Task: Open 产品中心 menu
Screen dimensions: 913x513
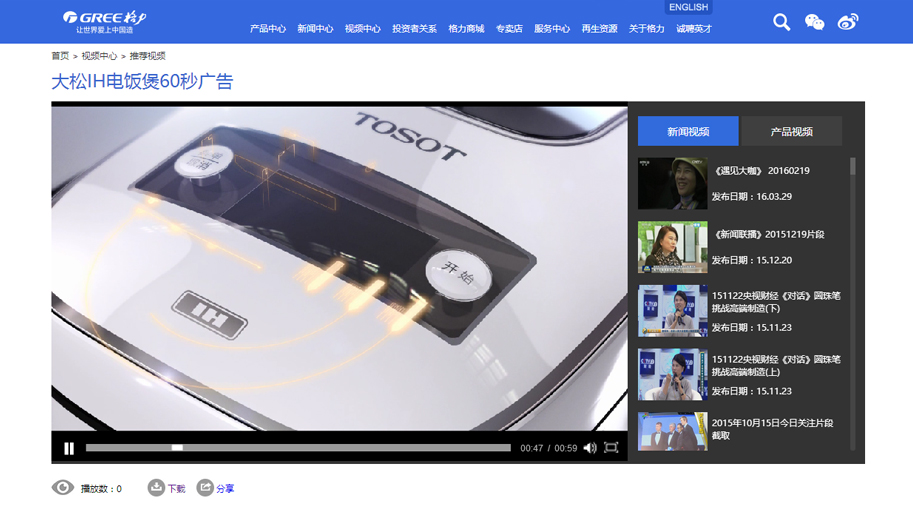Action: 268,29
